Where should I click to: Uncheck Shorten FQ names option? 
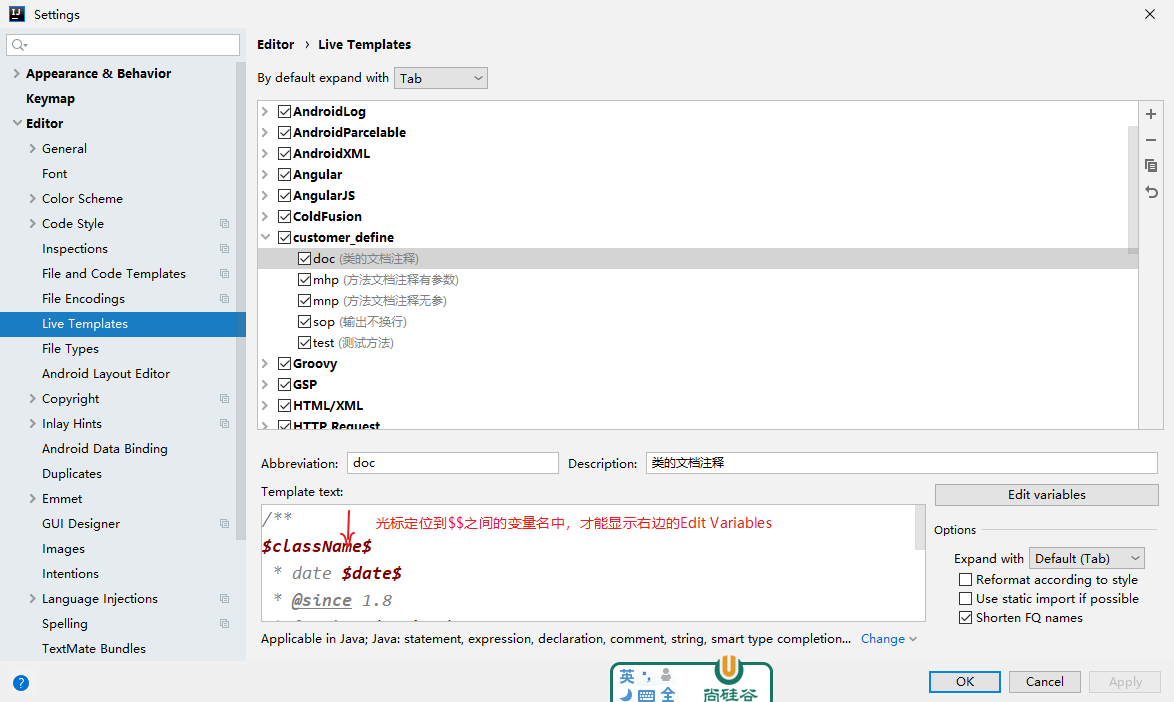click(x=965, y=618)
